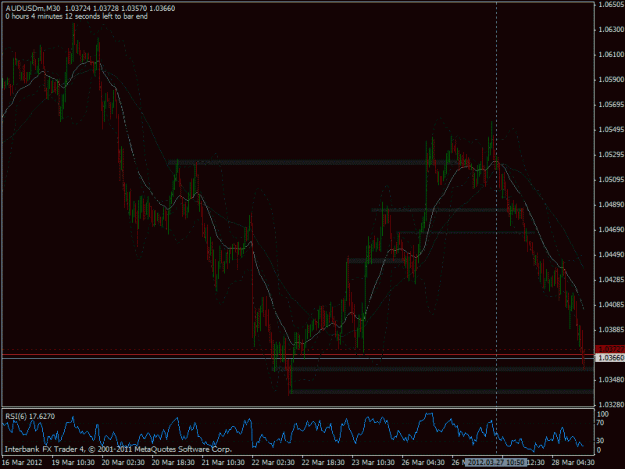This screenshot has width=625, height=469.
Task: Click the 19 Mar 10:30 time label
Action: click(73, 463)
